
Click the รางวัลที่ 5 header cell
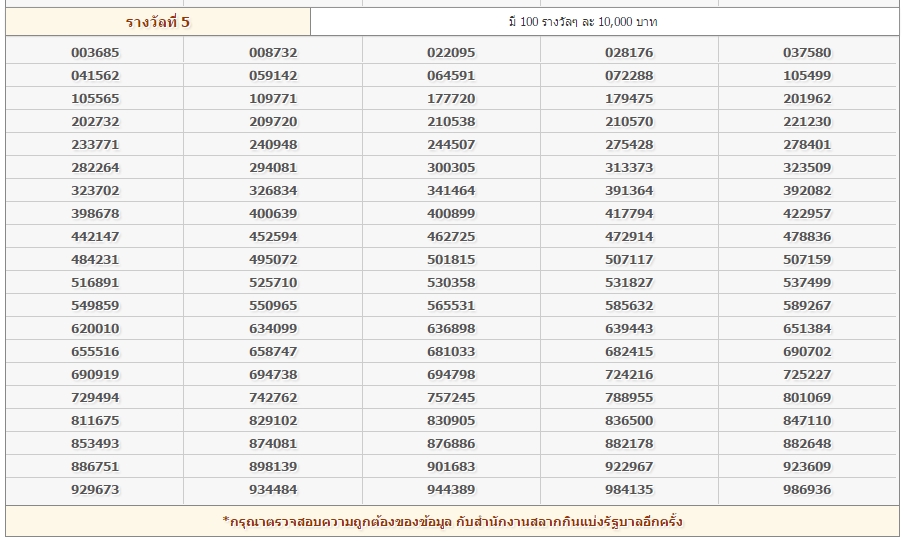(x=157, y=22)
